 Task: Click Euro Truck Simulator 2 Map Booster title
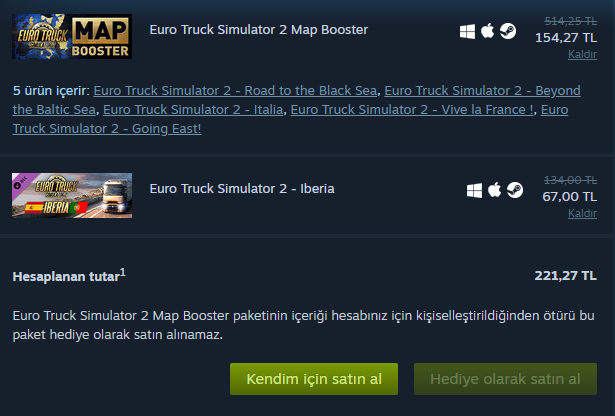coord(259,30)
